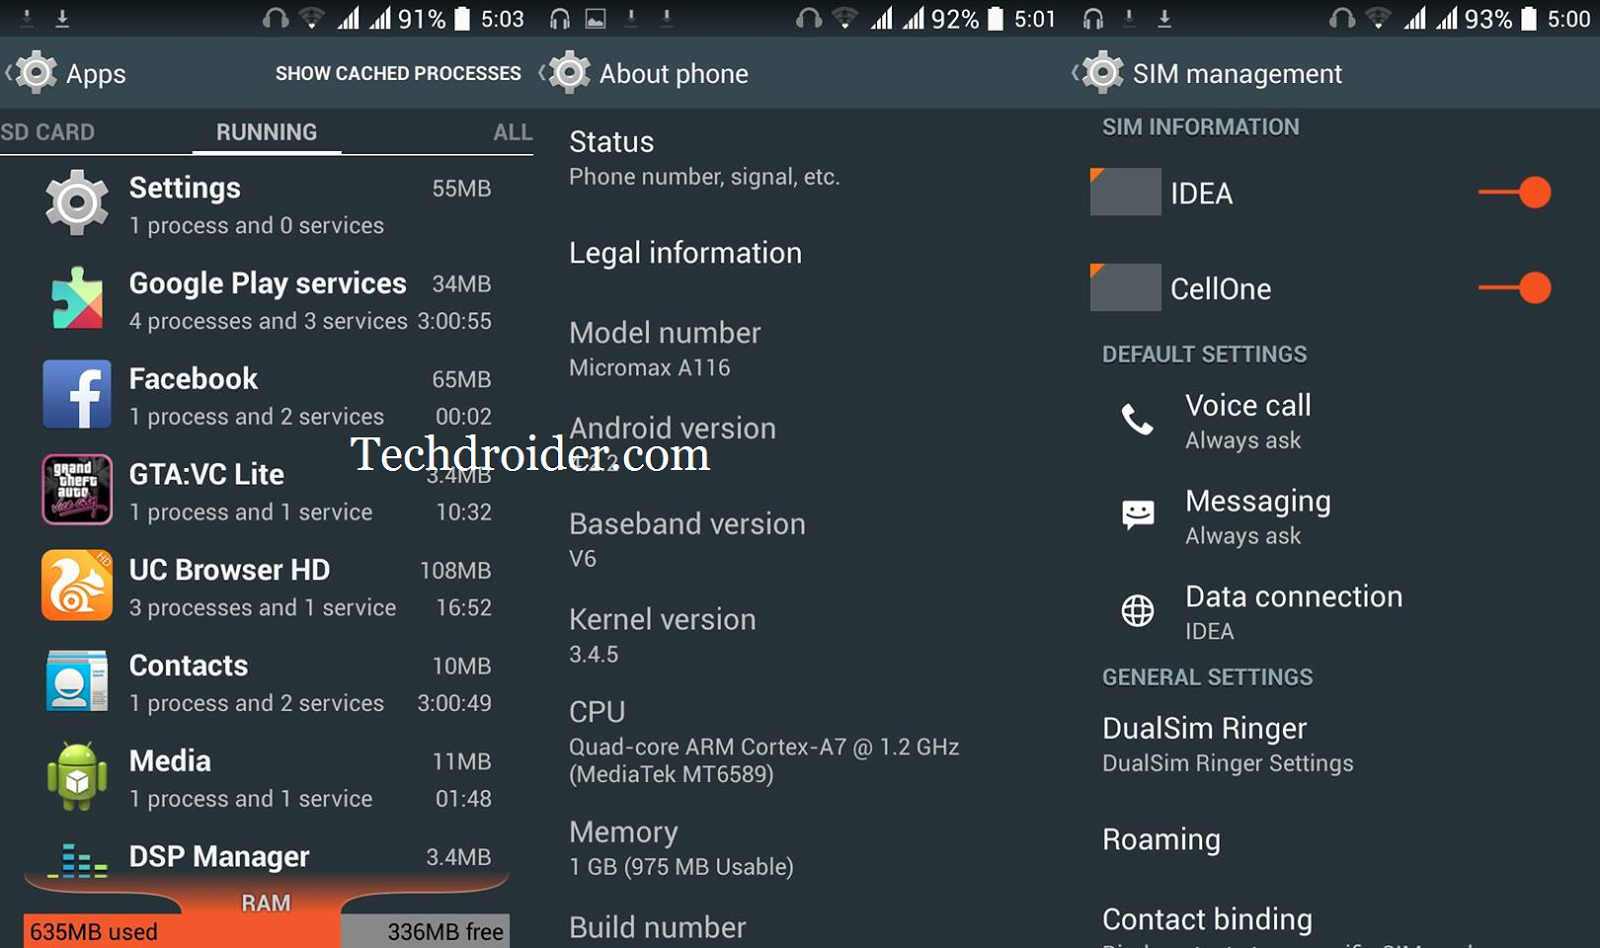Open the Media android icon
Viewport: 1600px width, 948px height.
77,776
